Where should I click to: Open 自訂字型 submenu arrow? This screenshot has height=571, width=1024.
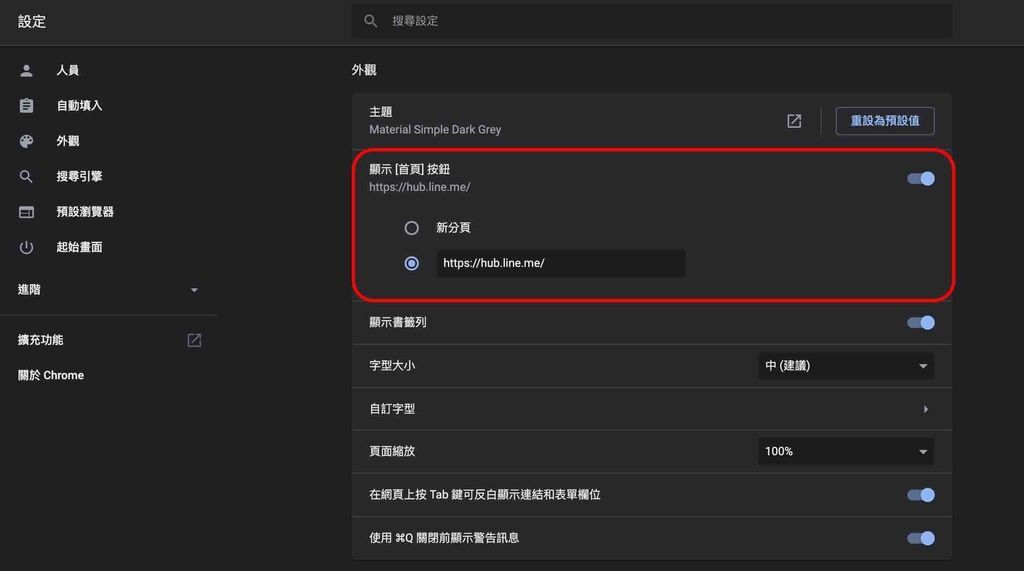(x=925, y=409)
